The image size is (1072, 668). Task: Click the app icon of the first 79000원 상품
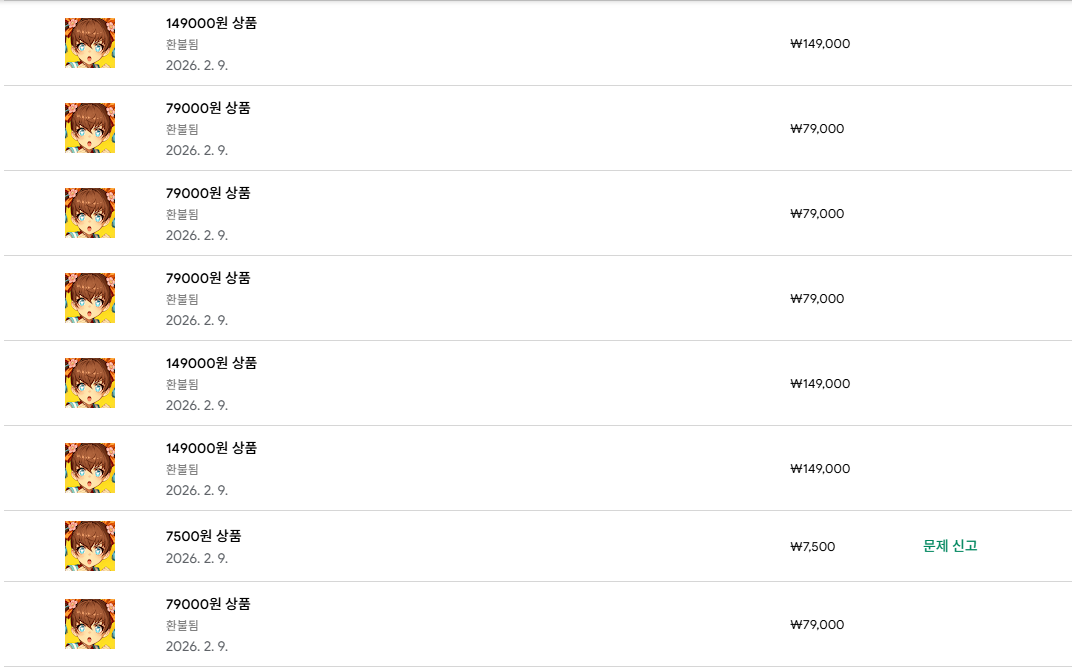(x=90, y=128)
